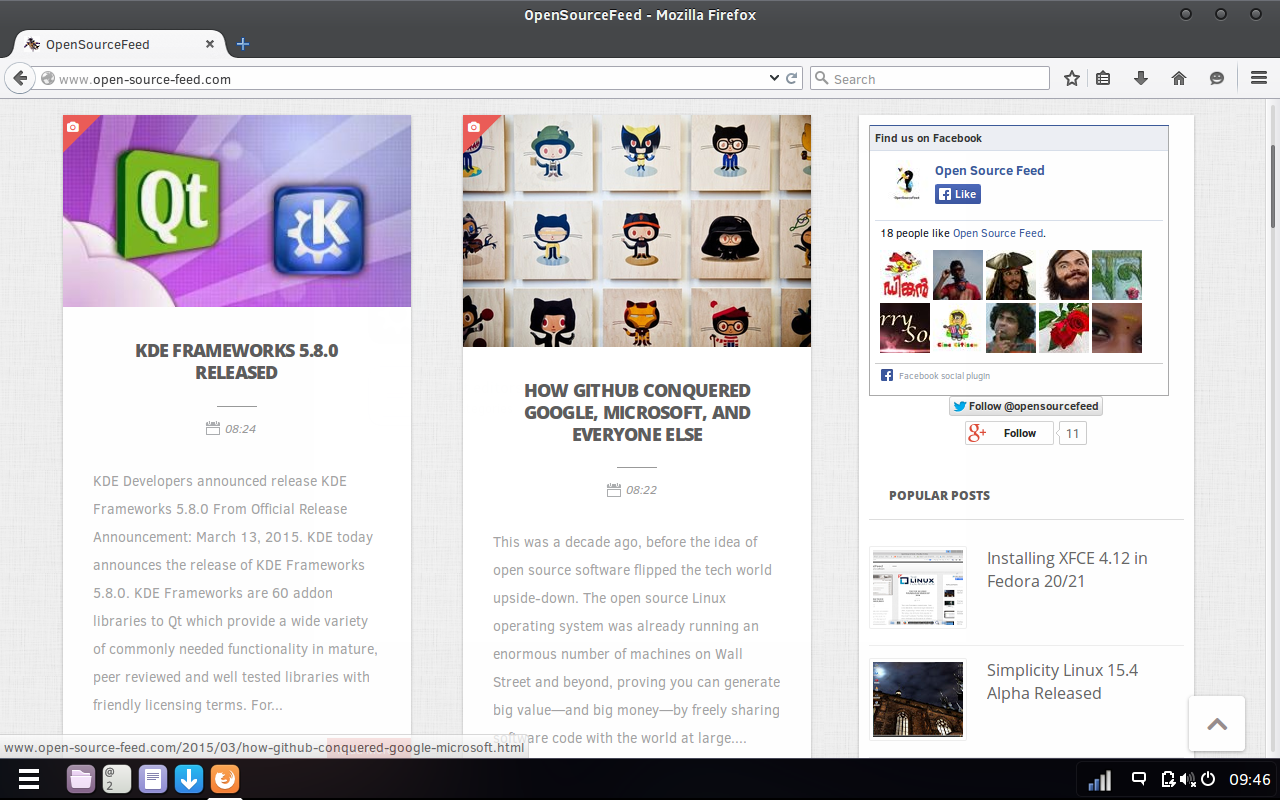
Task: Click the site identity globe icon
Action: click(47, 78)
